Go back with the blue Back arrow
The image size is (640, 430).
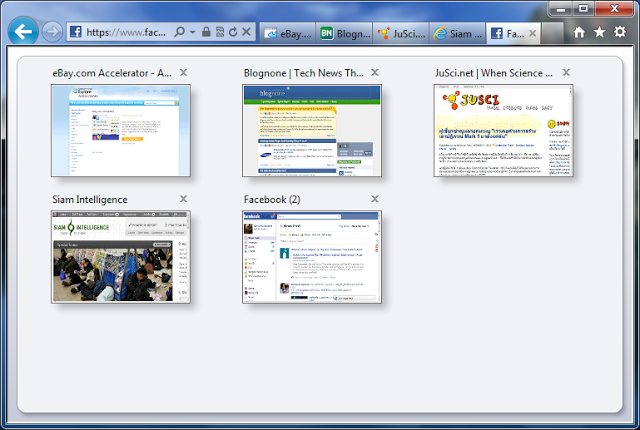coord(23,31)
